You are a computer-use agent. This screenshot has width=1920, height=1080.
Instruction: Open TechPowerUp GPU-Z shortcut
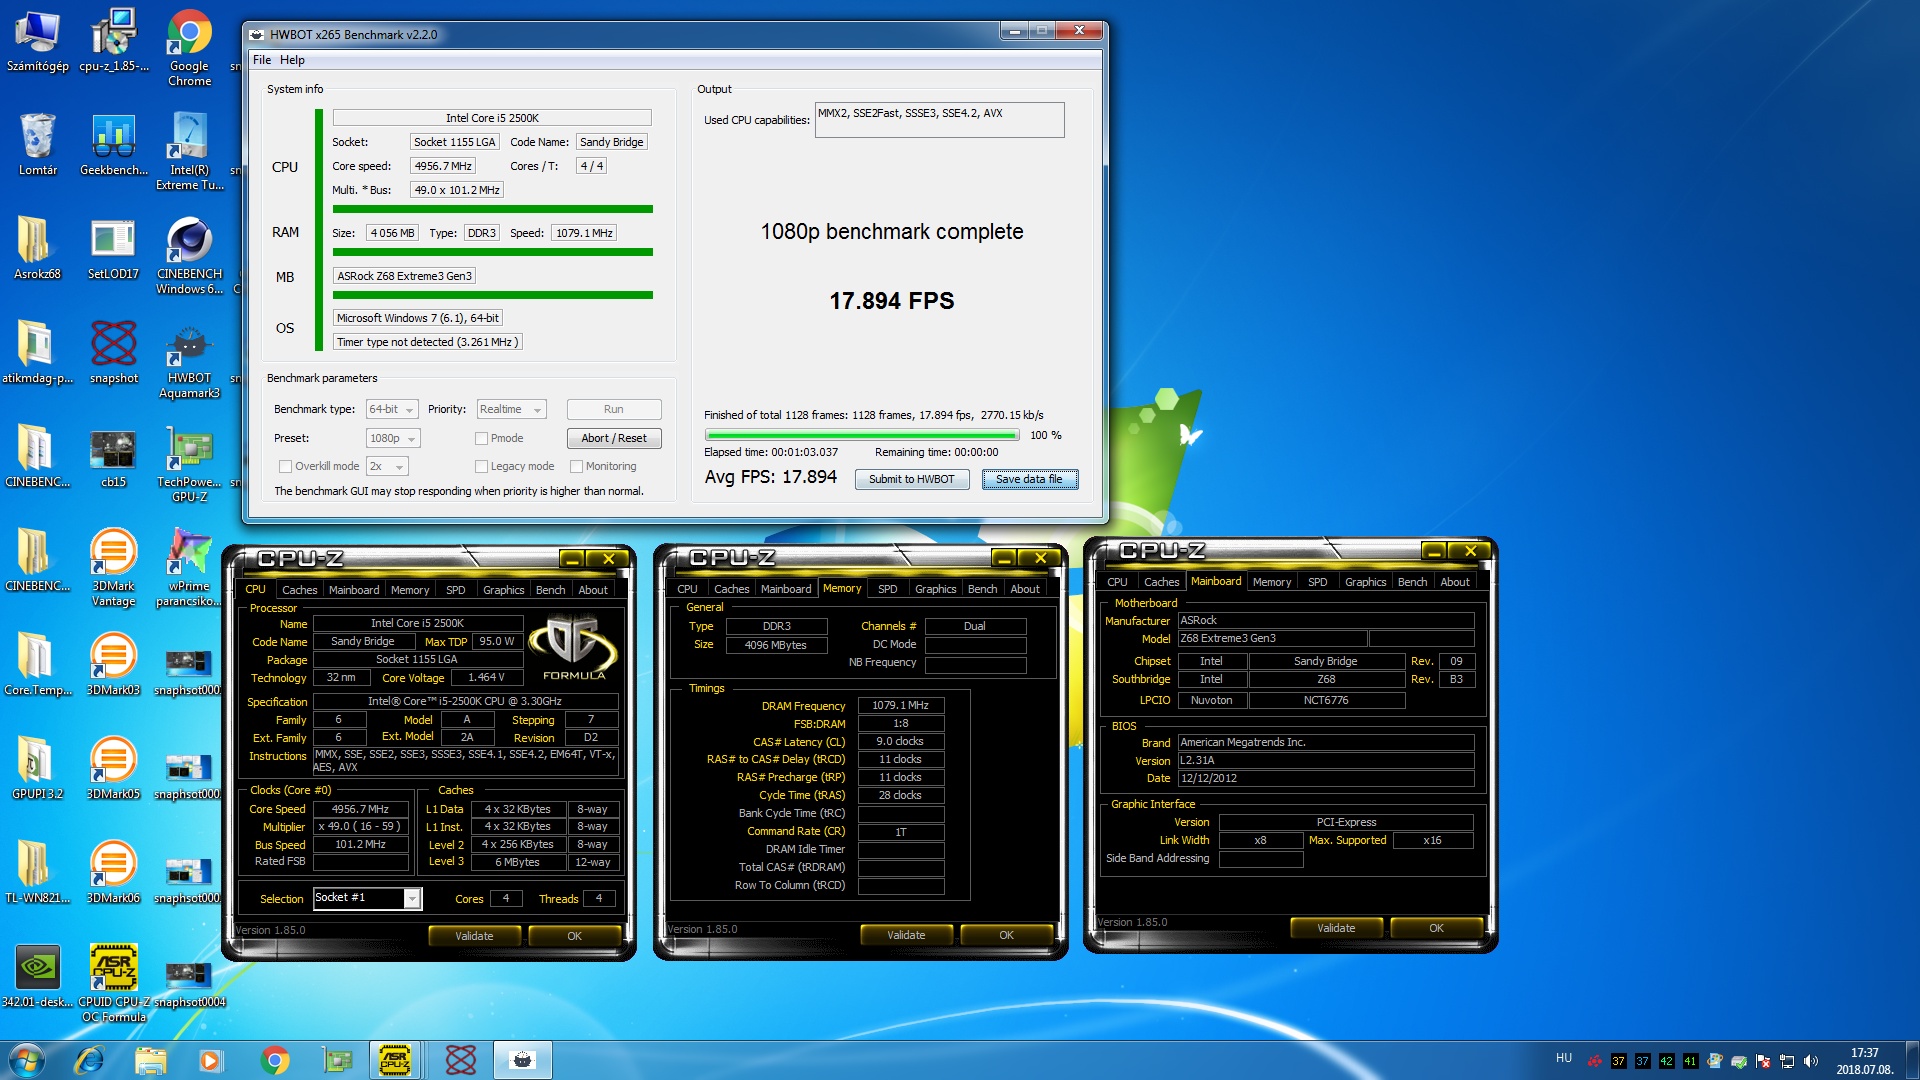(189, 464)
